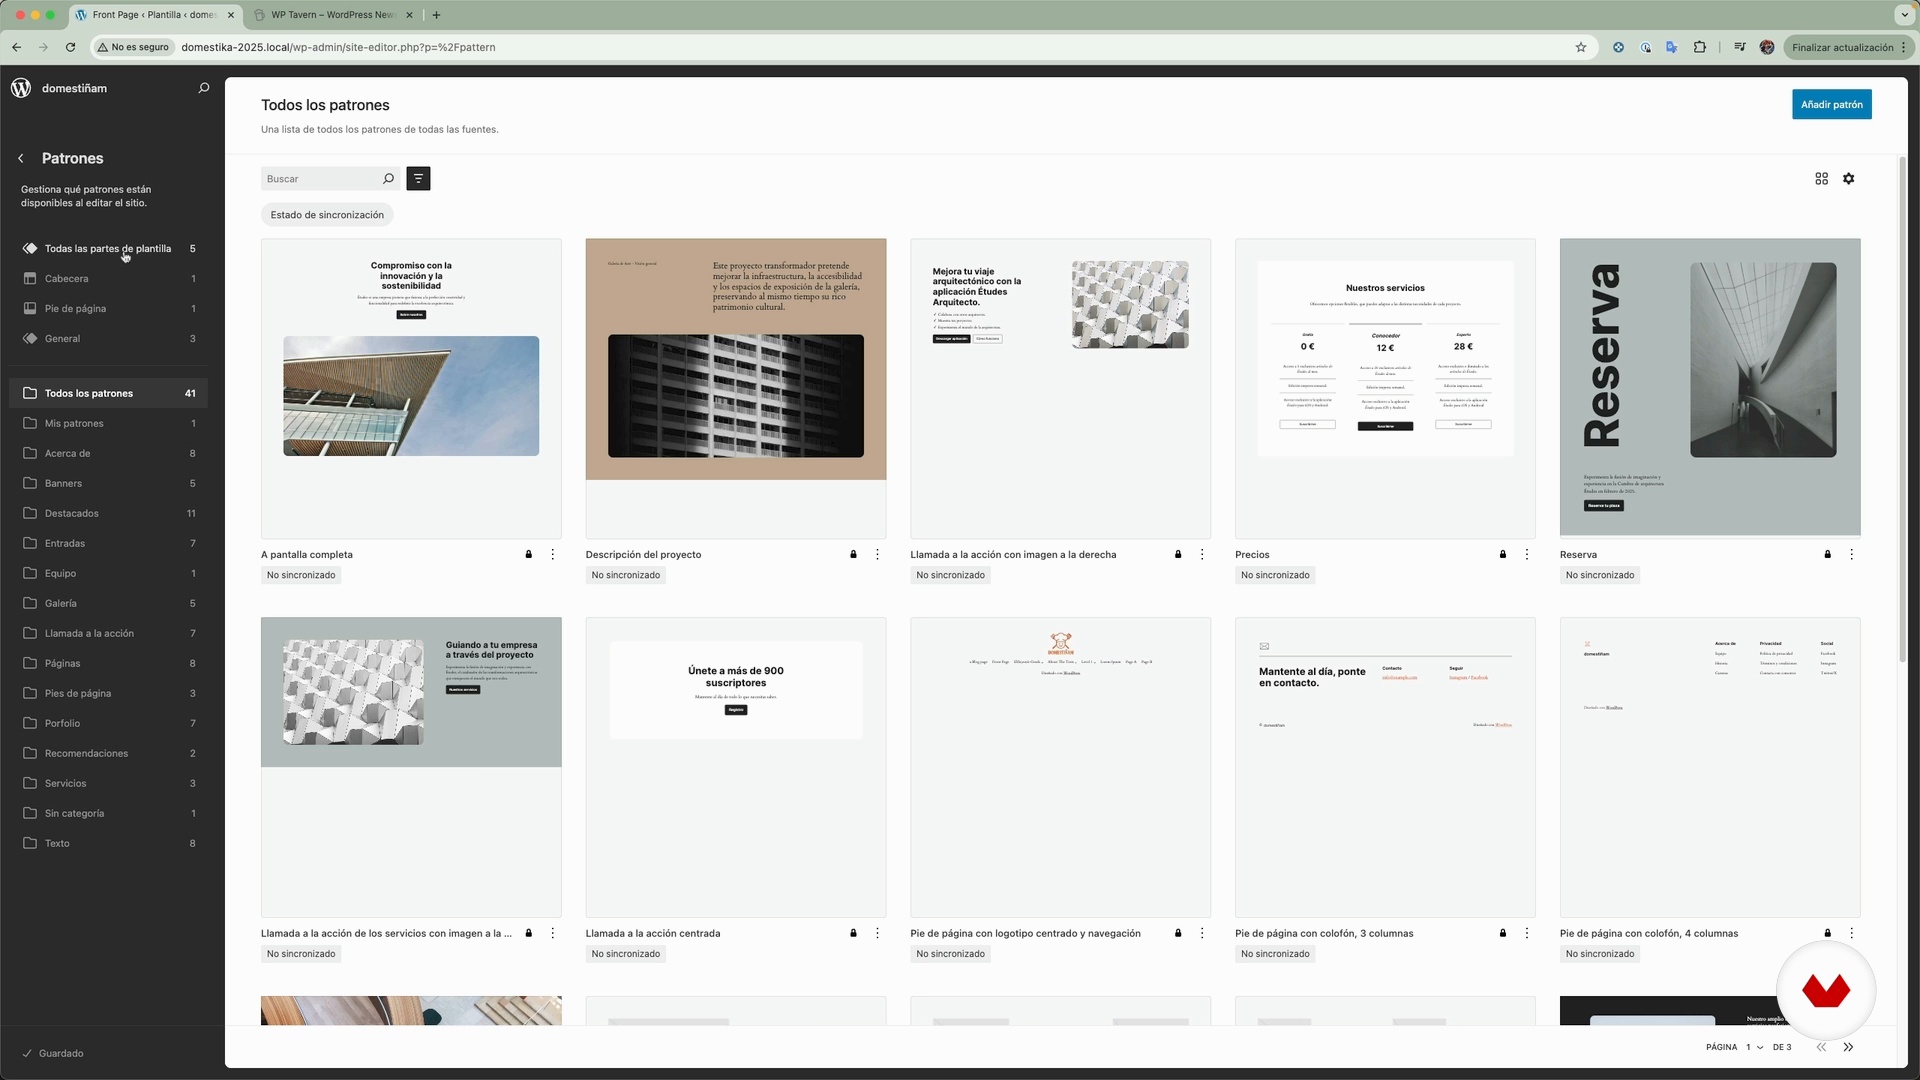Open the command palette search icon

point(204,88)
